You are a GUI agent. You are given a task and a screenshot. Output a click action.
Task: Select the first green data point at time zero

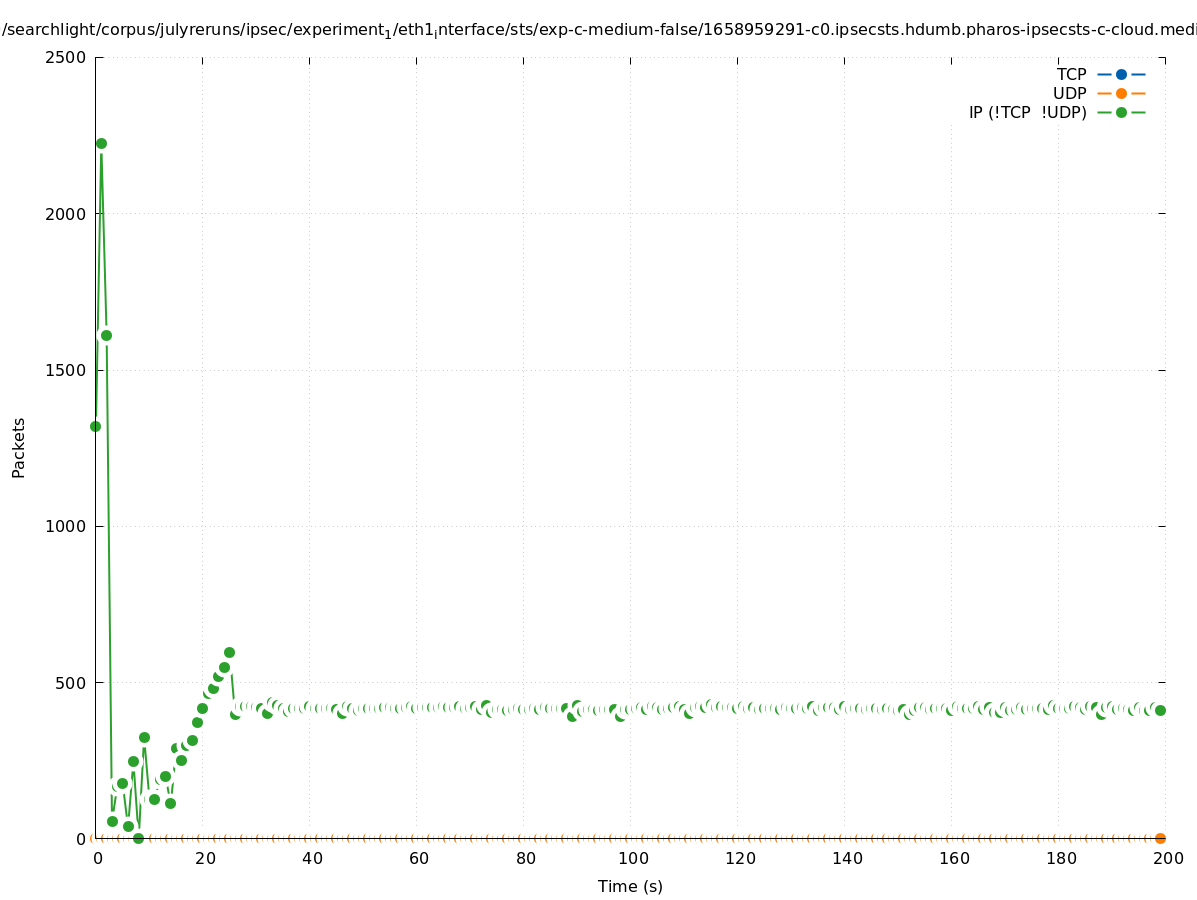pos(95,426)
